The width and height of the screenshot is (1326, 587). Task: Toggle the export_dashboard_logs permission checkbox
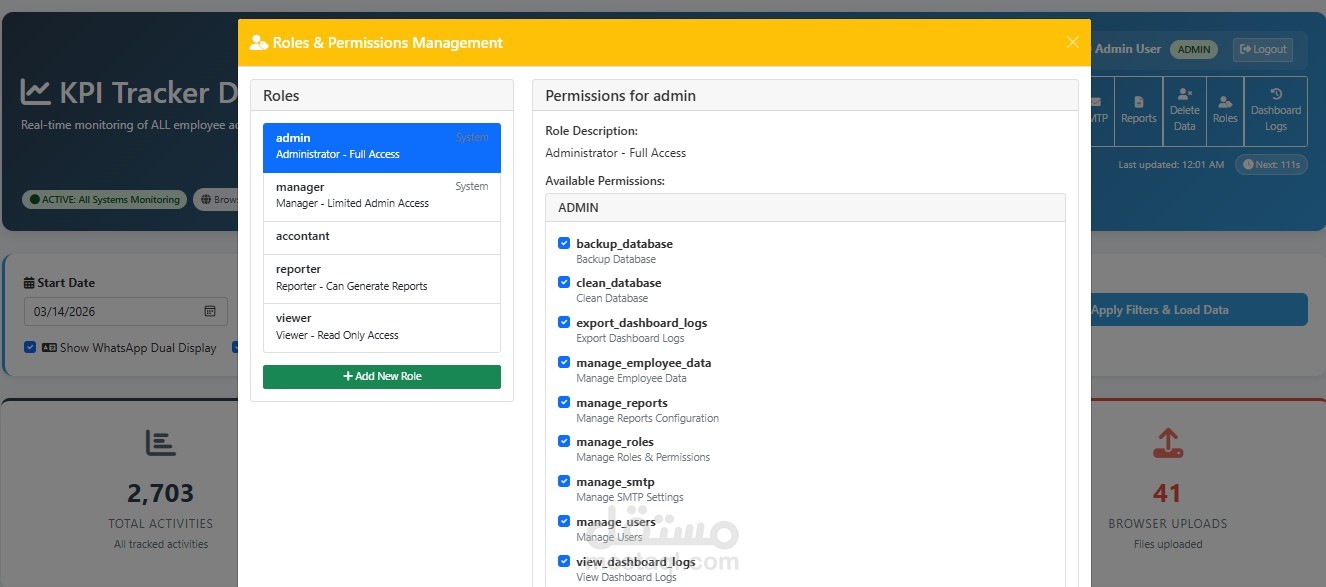[564, 322]
